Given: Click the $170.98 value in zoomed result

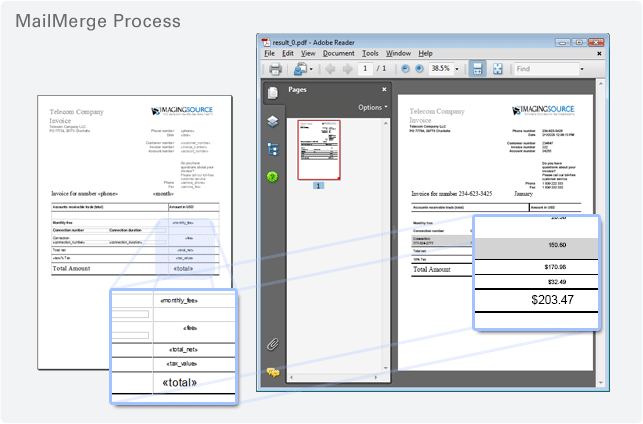Looking at the screenshot, I should tap(555, 267).
